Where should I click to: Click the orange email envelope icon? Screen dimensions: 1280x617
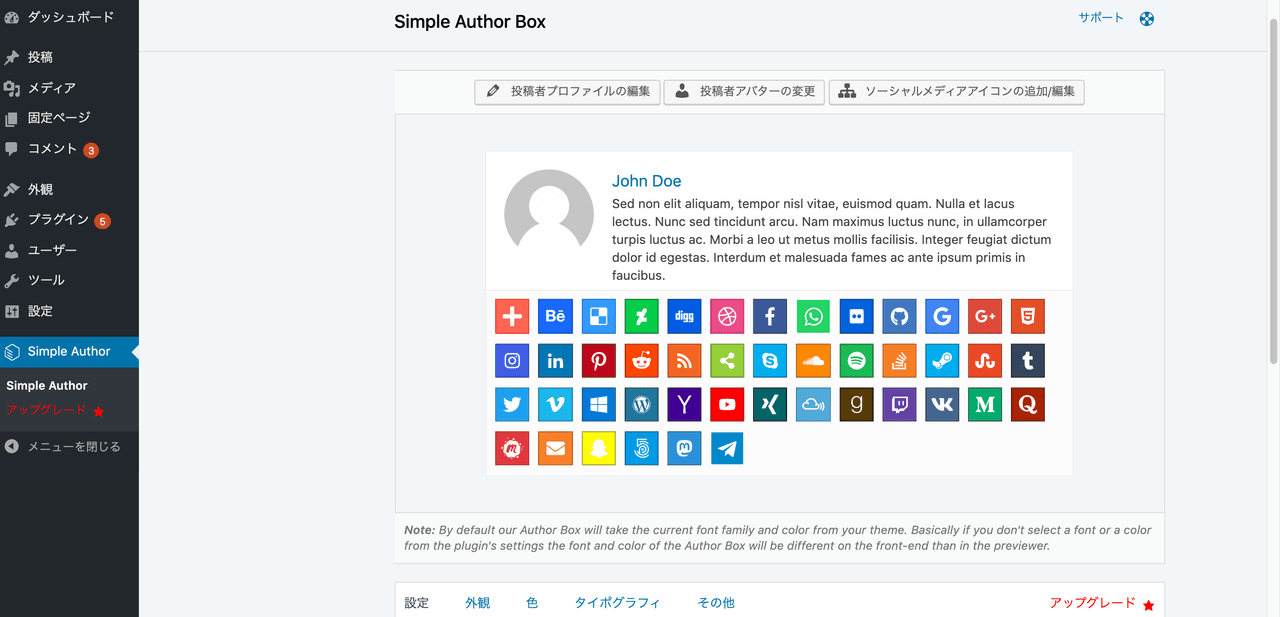(555, 448)
